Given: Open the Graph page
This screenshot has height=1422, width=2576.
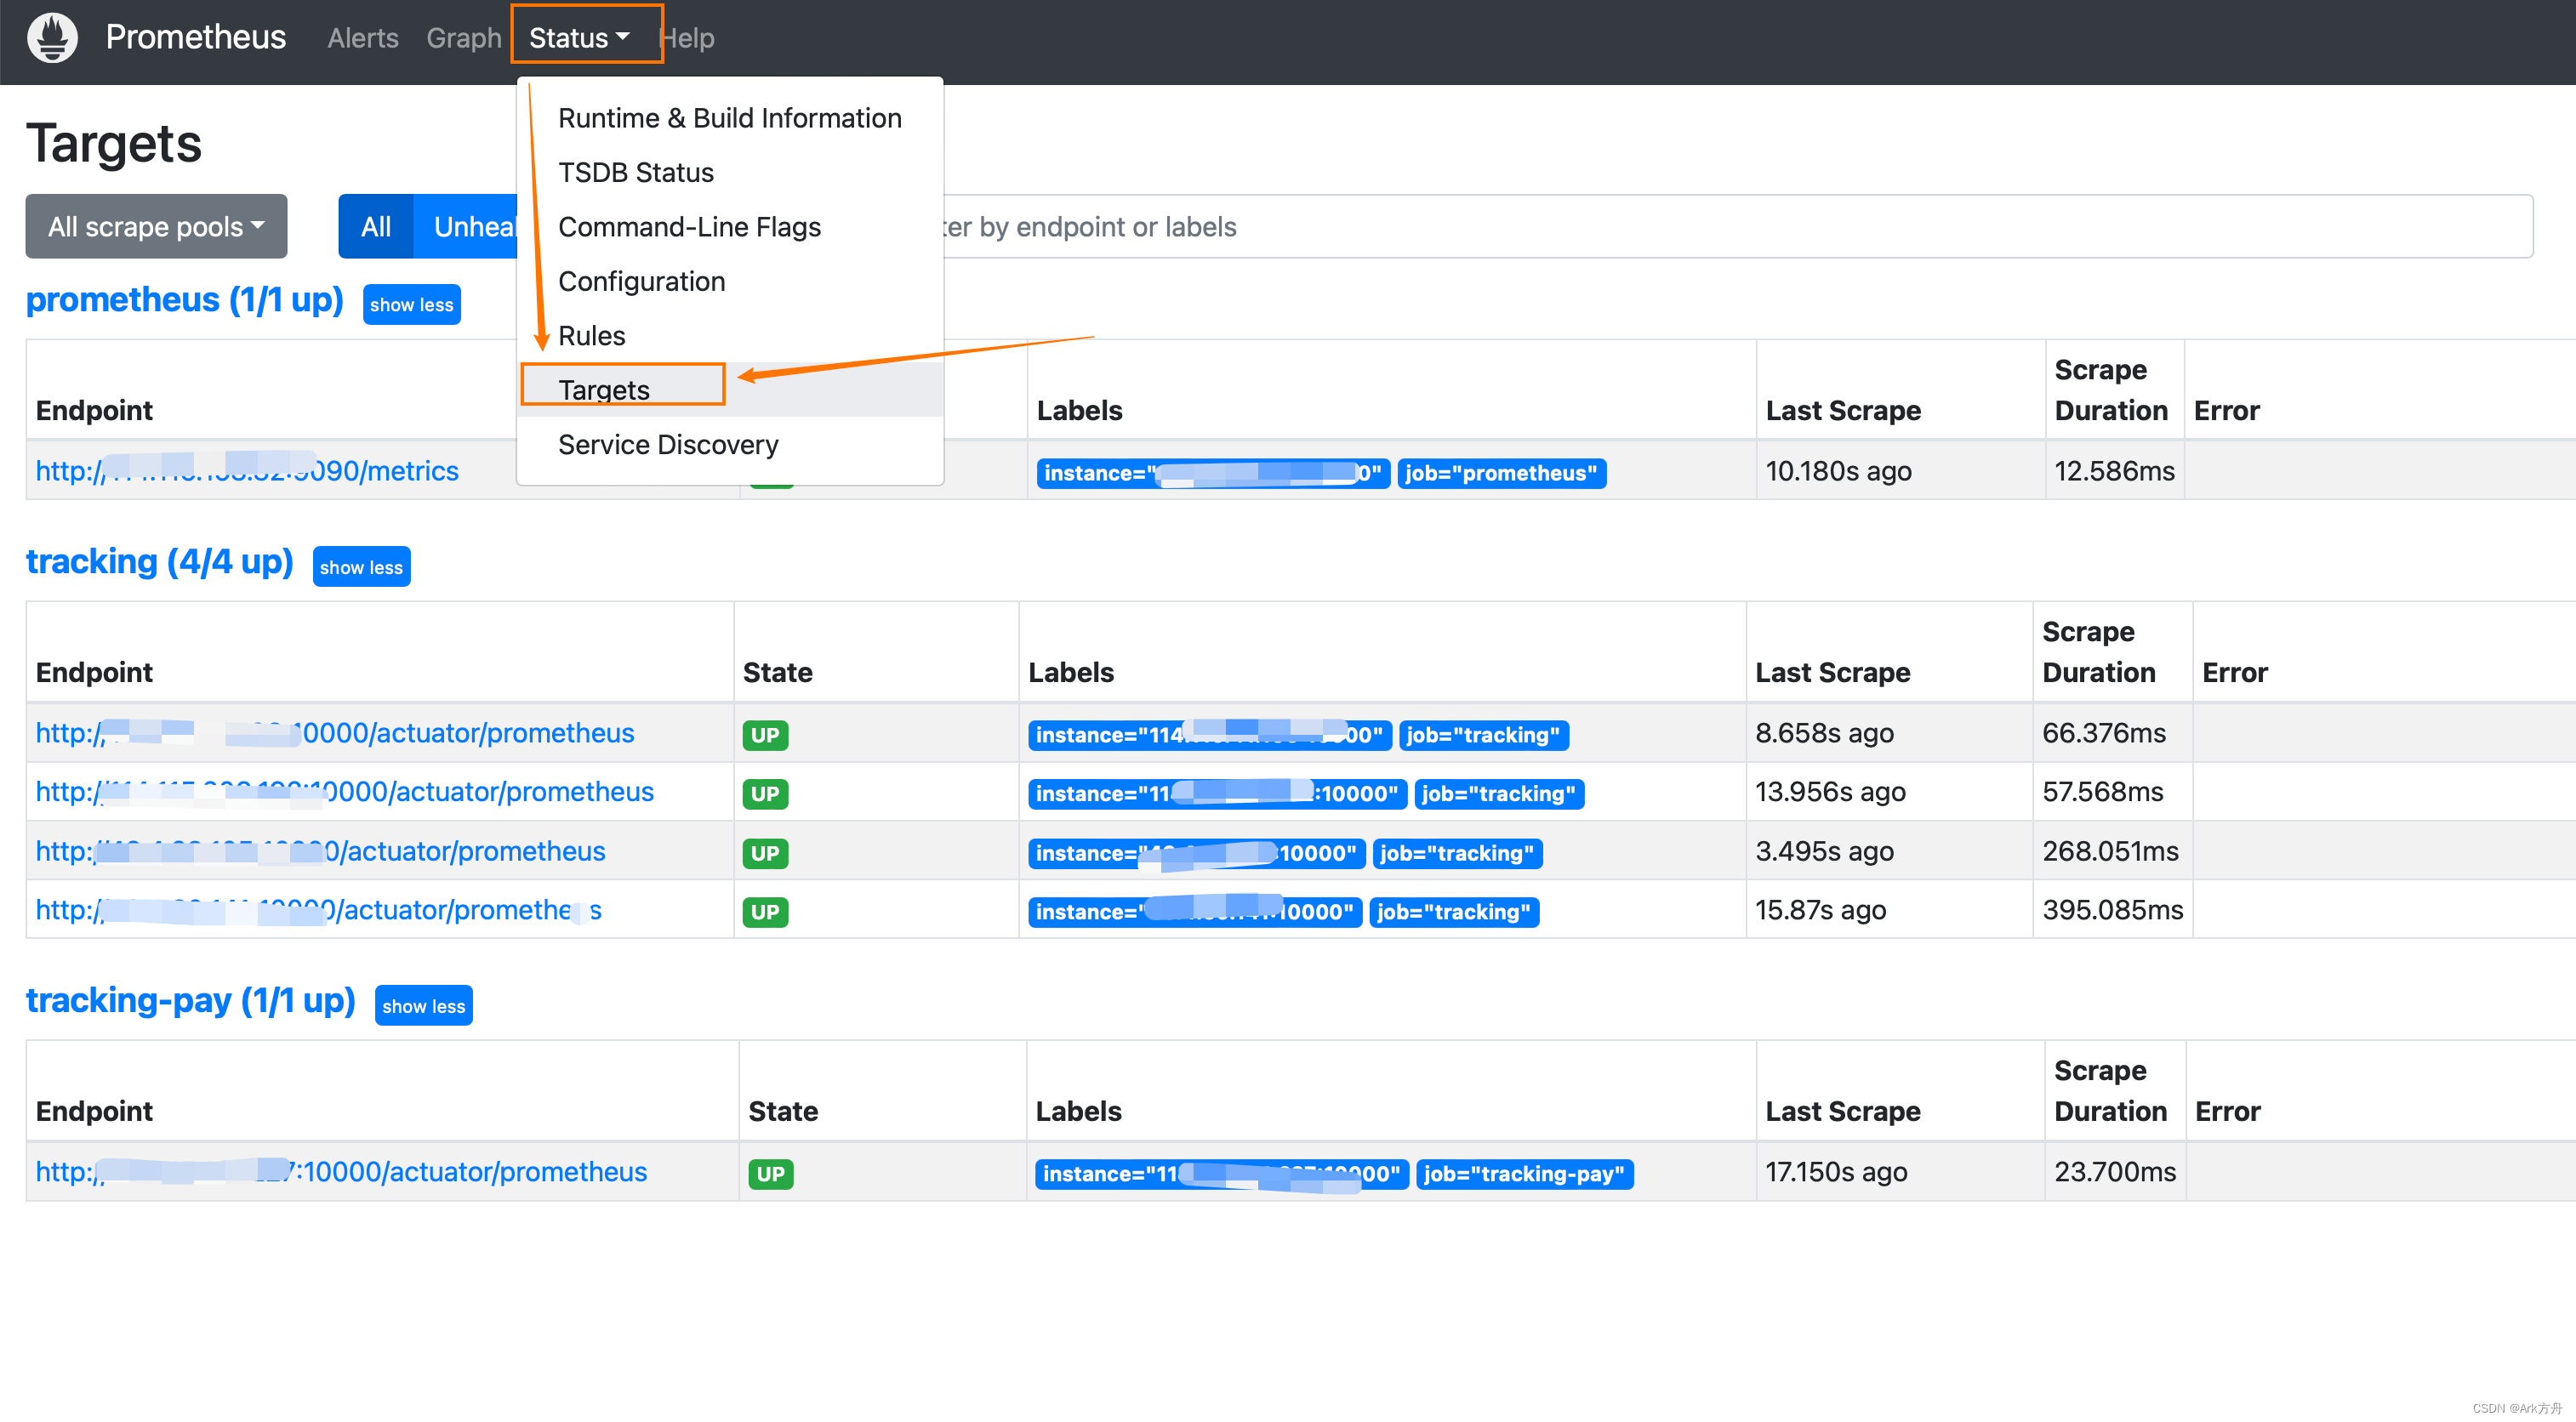Looking at the screenshot, I should 464,38.
